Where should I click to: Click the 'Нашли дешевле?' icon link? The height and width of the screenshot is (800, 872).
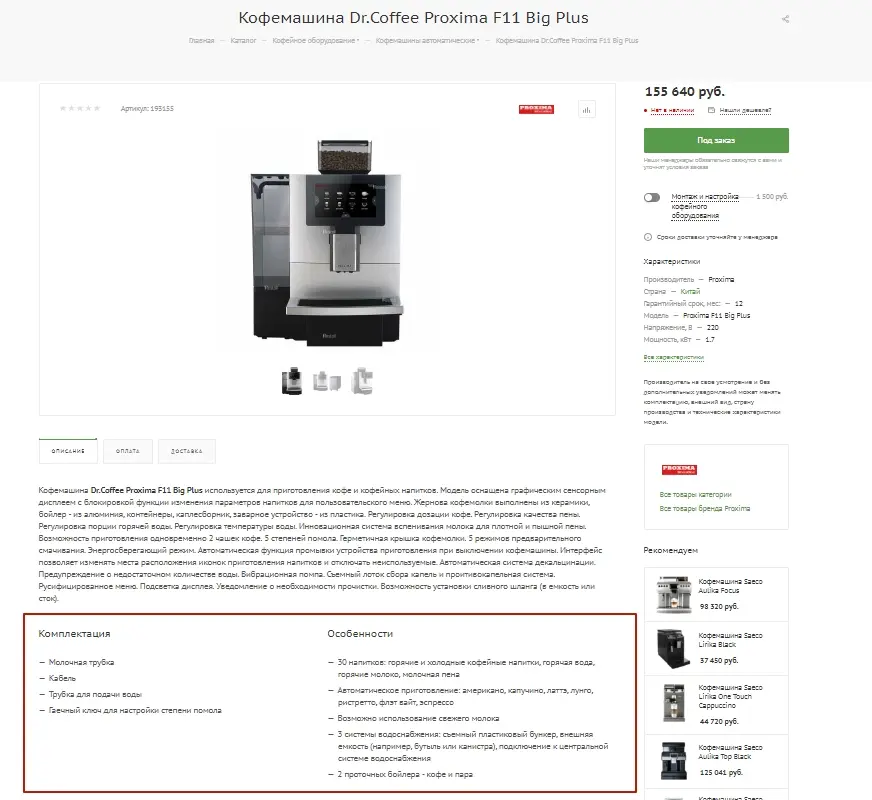click(x=711, y=110)
